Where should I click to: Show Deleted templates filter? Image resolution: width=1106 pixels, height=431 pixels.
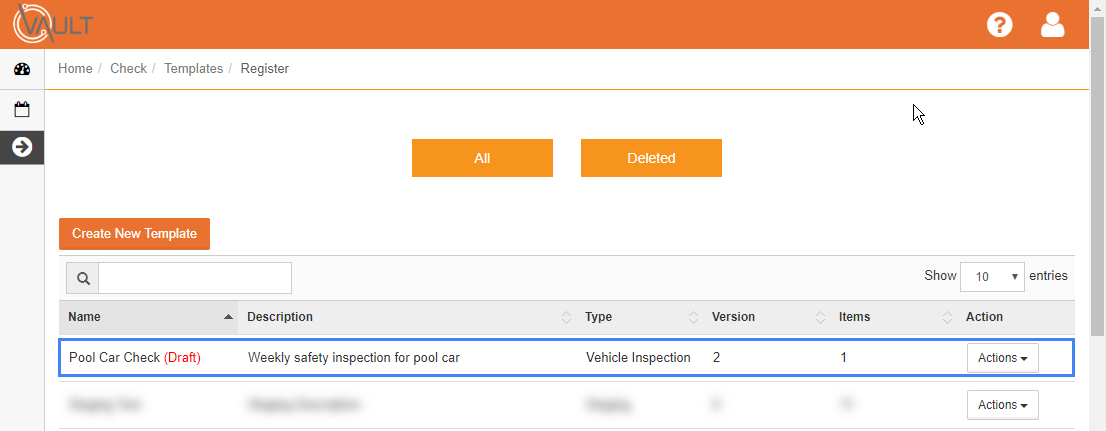(x=651, y=158)
